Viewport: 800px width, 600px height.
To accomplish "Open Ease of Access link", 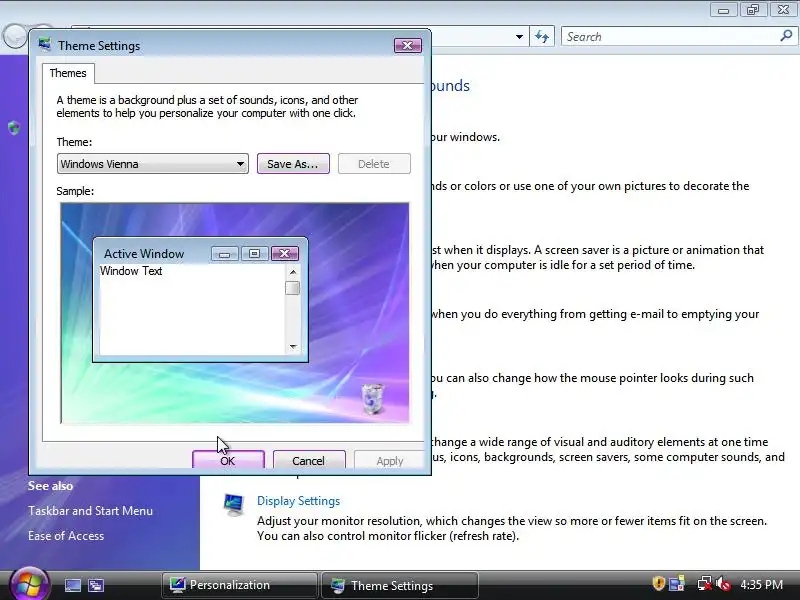I will tap(66, 536).
